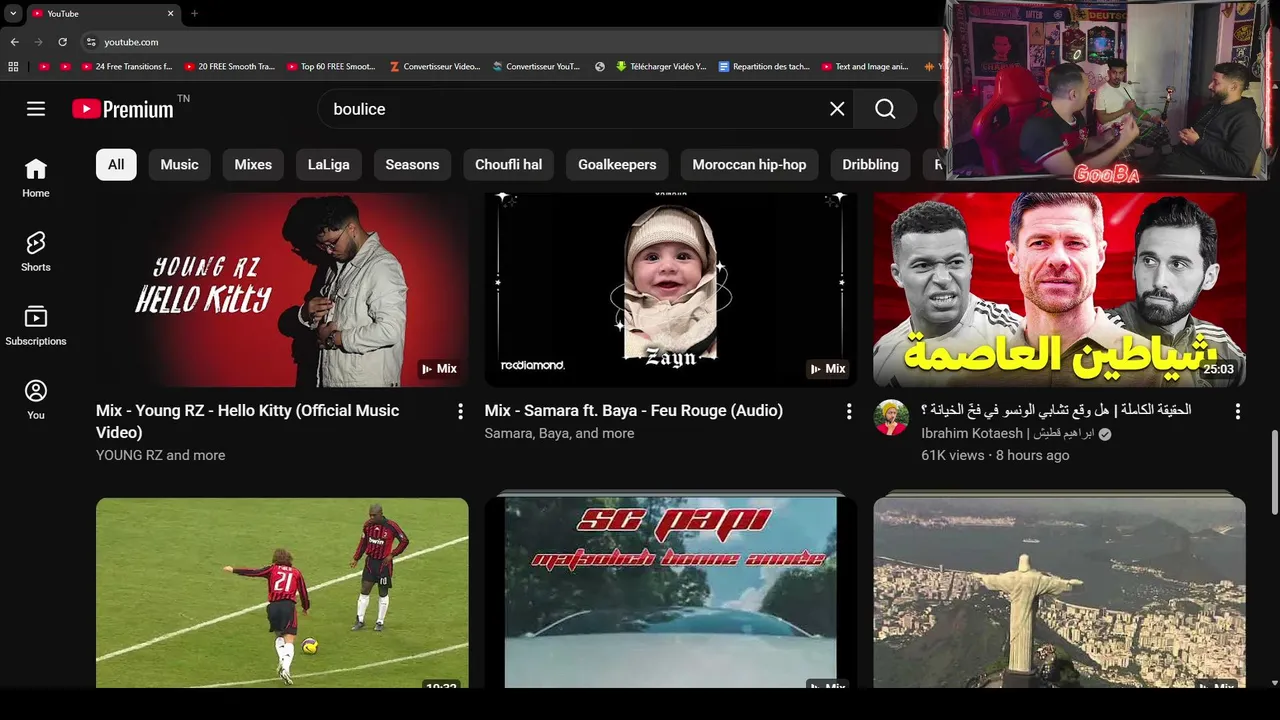Open 'Text and Image ani...' bookmark
This screenshot has width=1280, height=720.
click(866, 67)
